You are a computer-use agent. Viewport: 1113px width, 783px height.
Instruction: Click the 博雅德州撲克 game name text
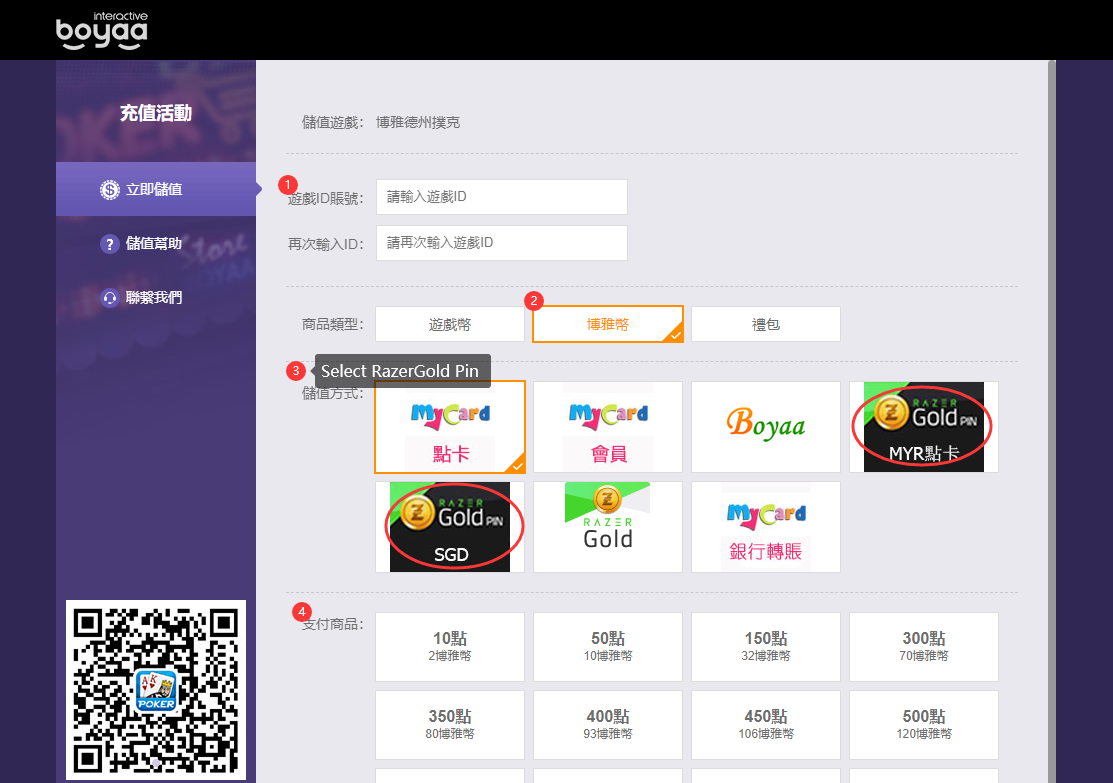418,122
